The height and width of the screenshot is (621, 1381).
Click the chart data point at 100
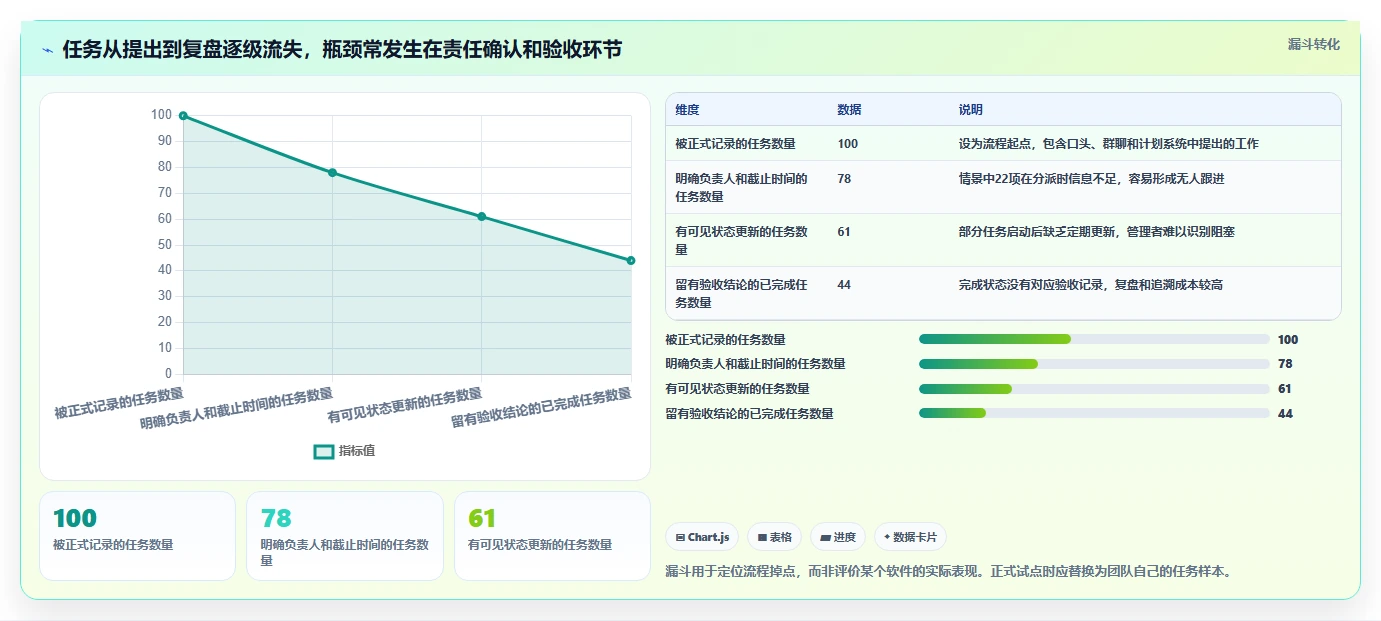point(183,116)
